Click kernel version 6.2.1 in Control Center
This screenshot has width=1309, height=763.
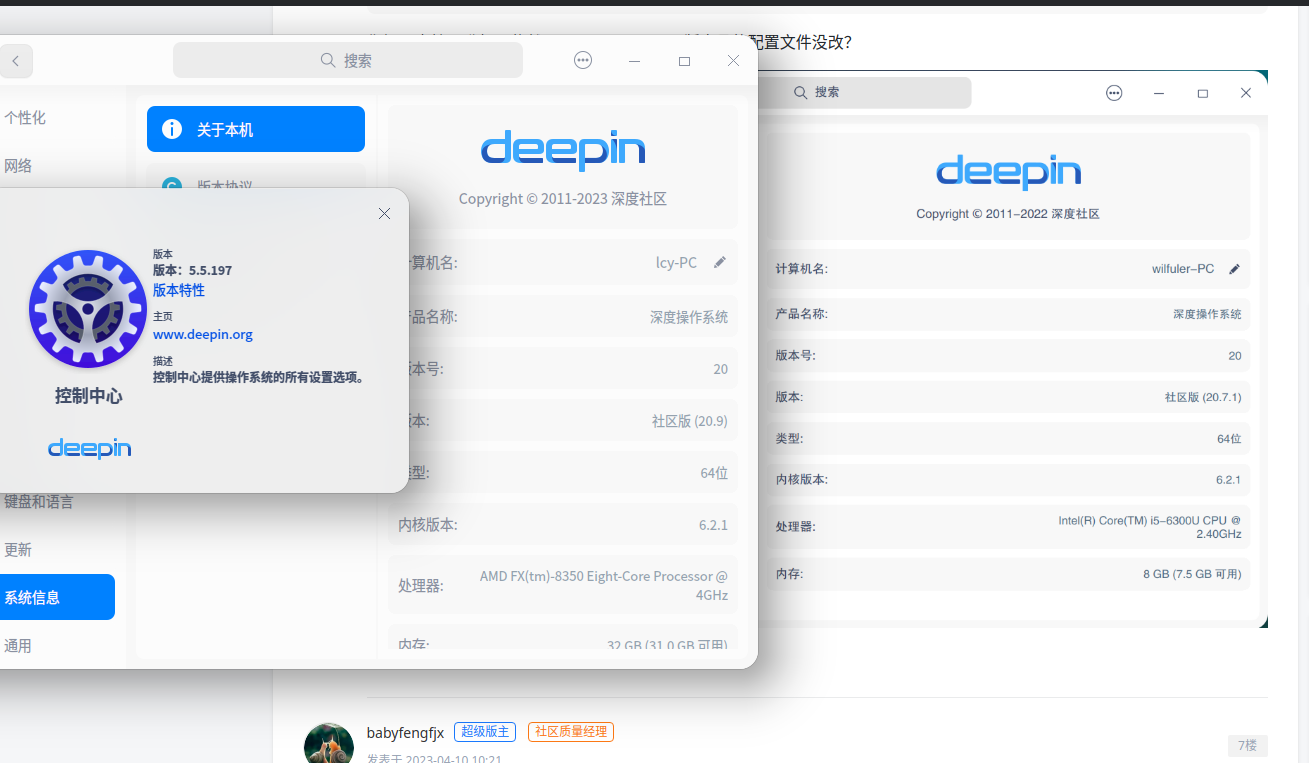713,525
